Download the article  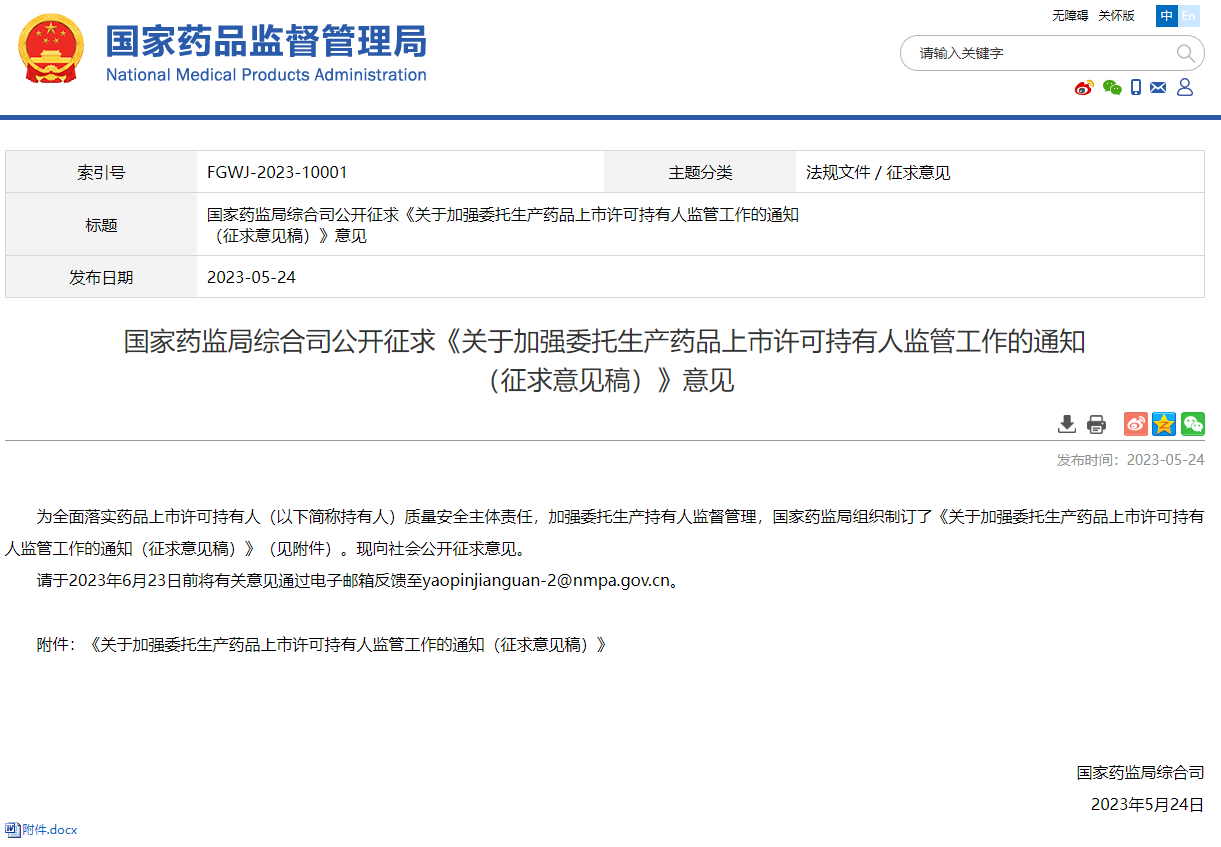pyautogui.click(x=1067, y=424)
